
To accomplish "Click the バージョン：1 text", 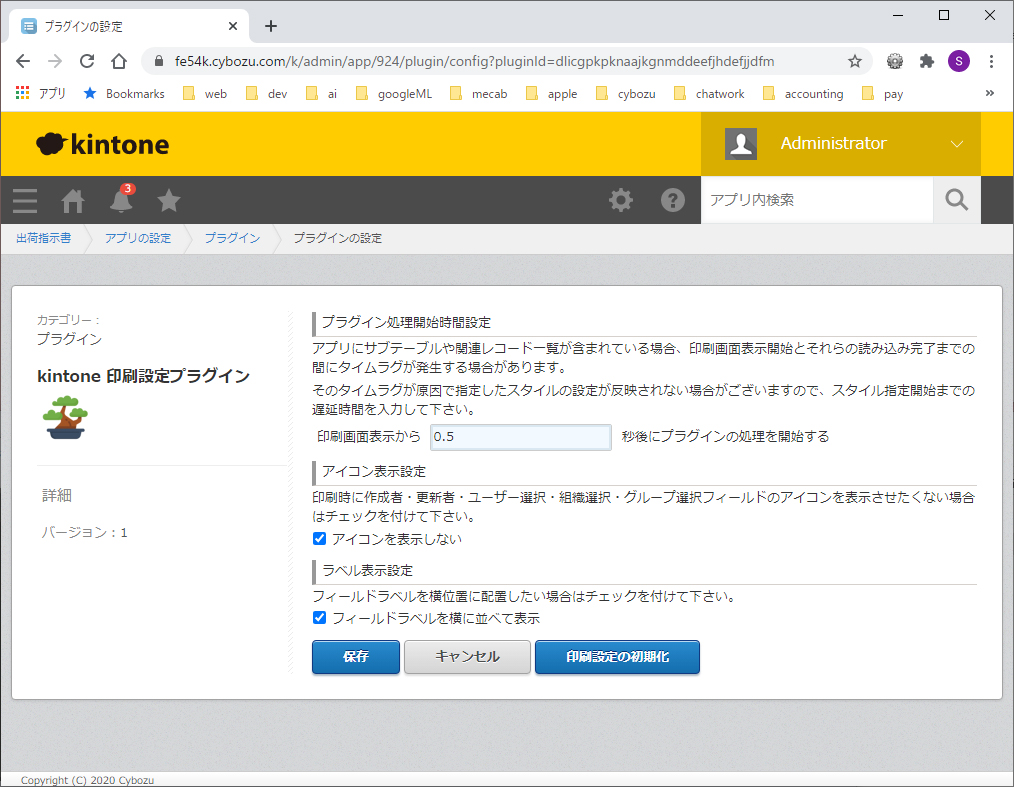I will click(85, 532).
